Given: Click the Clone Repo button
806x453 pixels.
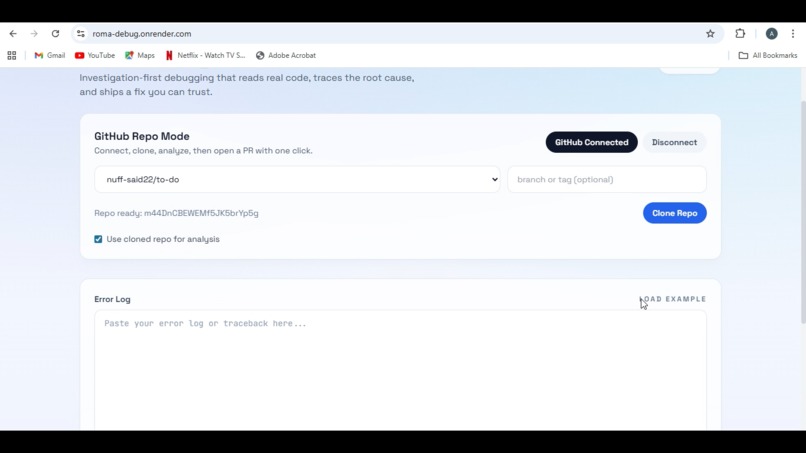Looking at the screenshot, I should 674,213.
